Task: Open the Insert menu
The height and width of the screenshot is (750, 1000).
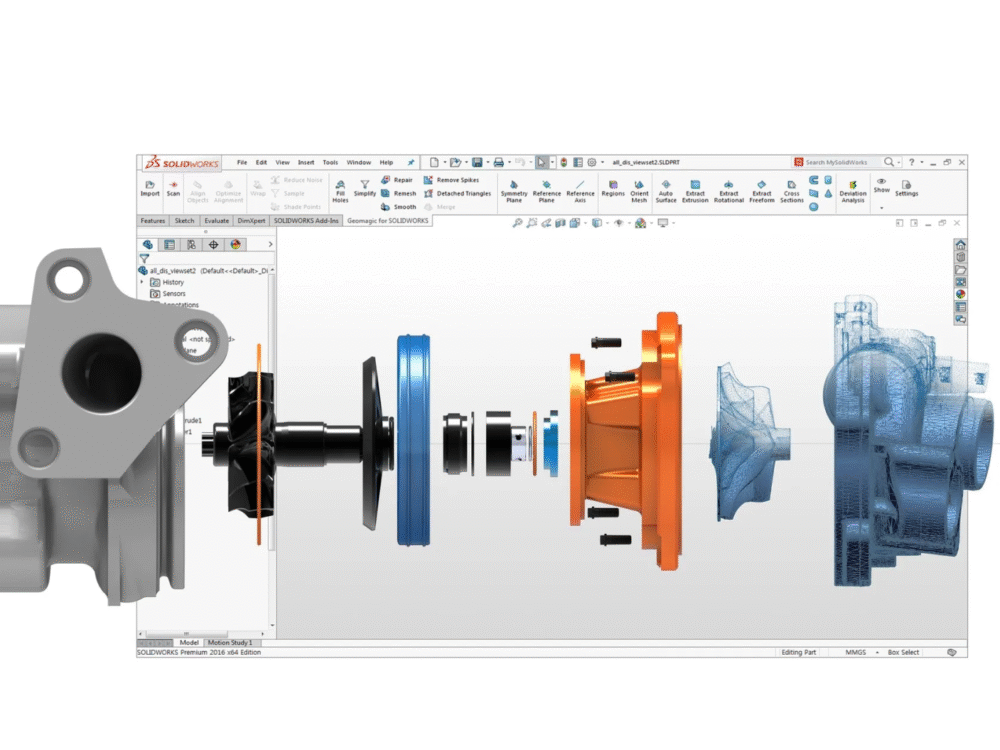Action: click(x=306, y=163)
